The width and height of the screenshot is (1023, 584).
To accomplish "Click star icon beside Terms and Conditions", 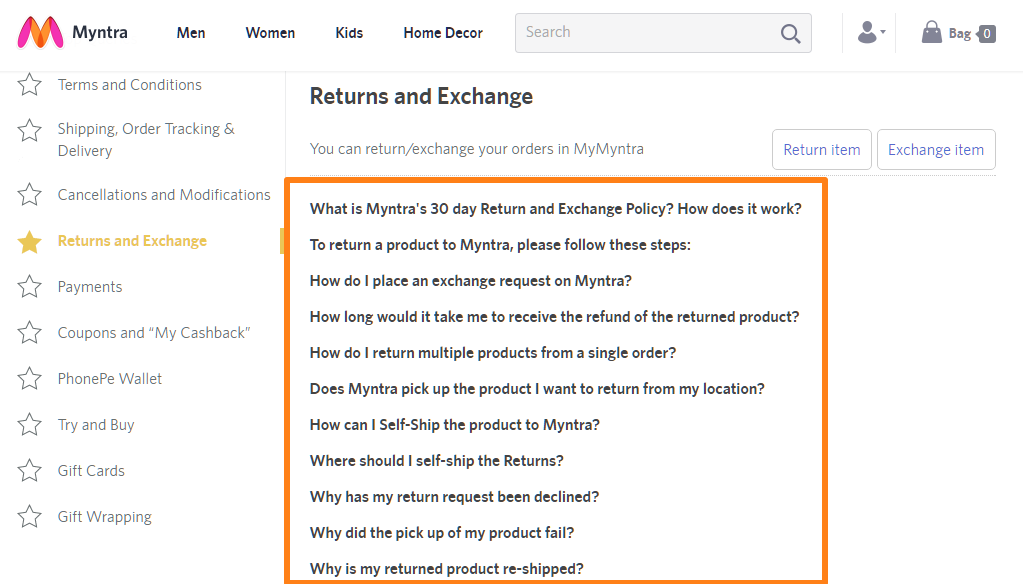I will [29, 85].
